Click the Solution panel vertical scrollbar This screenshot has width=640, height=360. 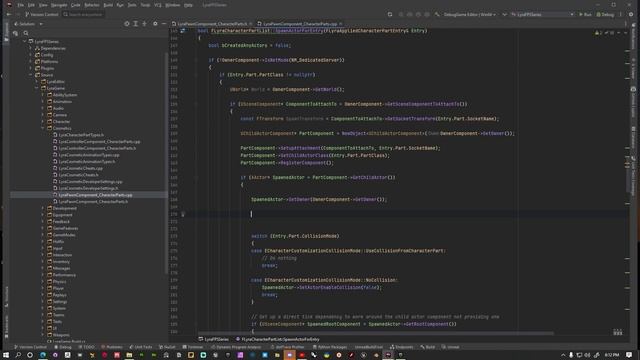coord(167,163)
